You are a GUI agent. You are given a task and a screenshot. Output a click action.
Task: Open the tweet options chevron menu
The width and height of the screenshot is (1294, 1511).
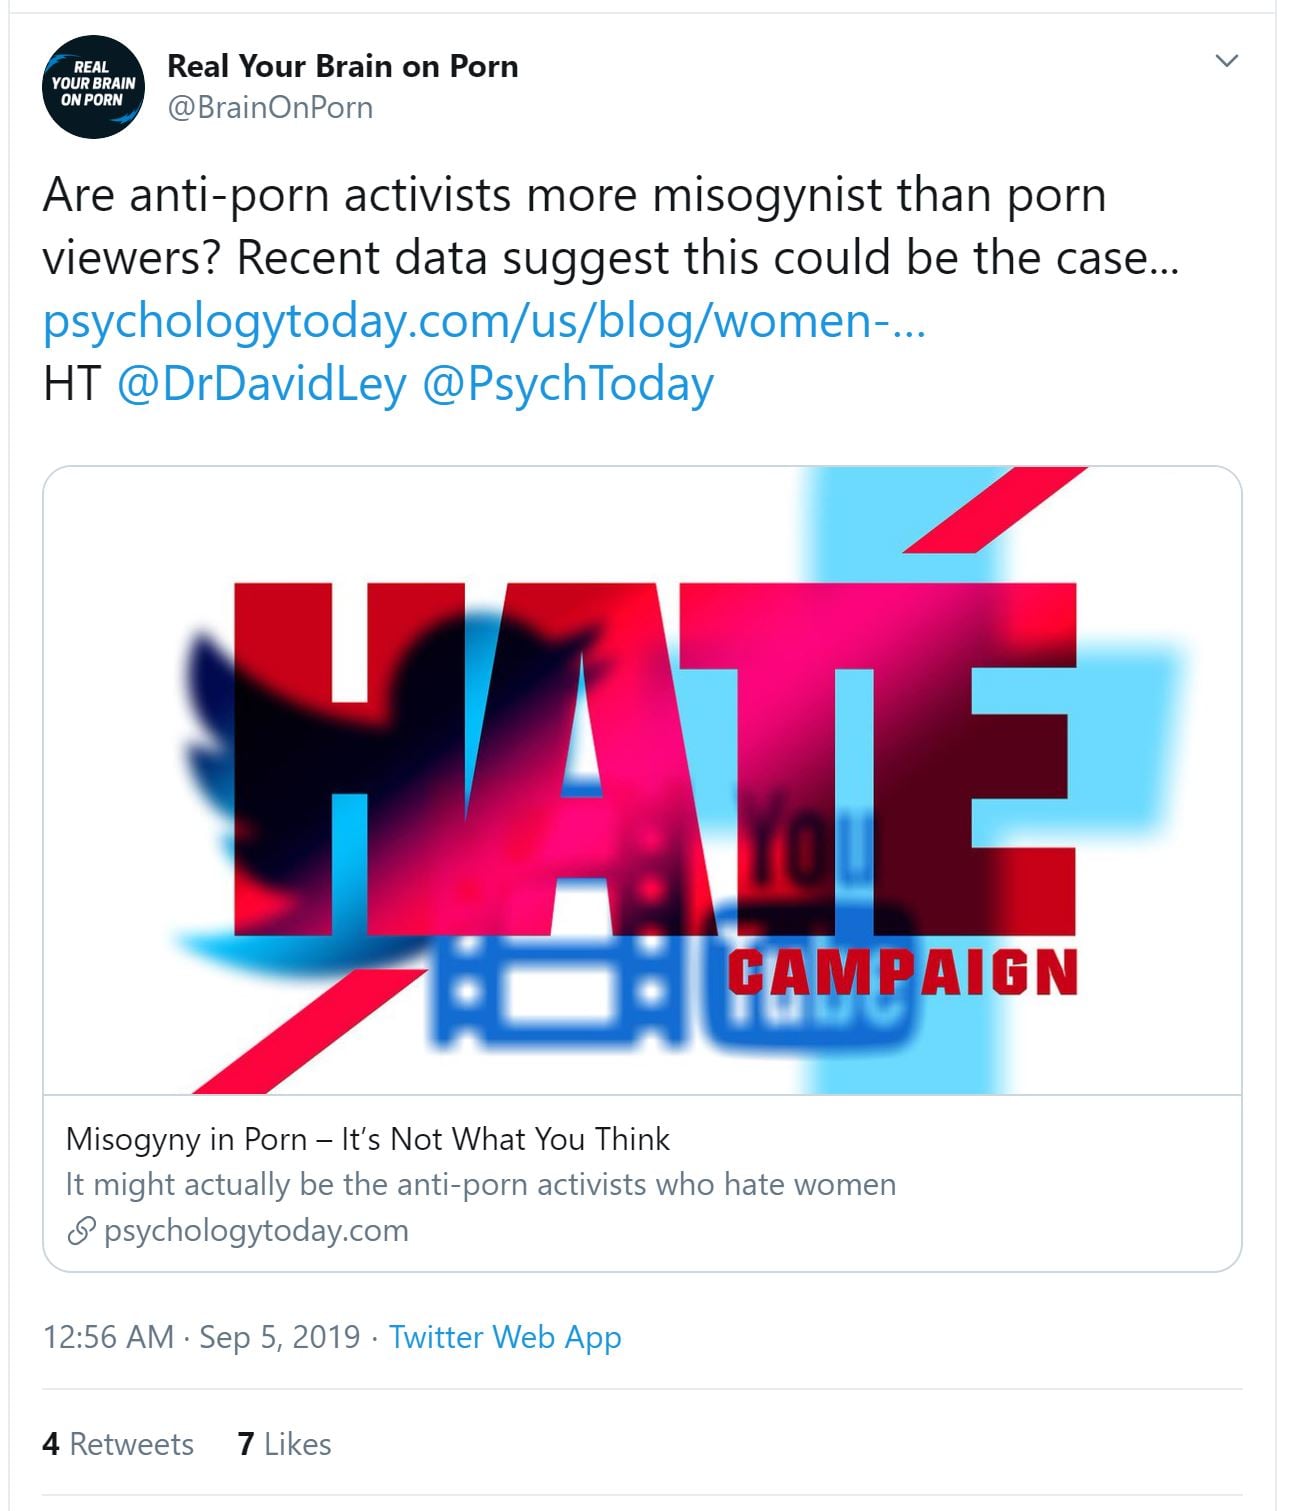[1226, 61]
